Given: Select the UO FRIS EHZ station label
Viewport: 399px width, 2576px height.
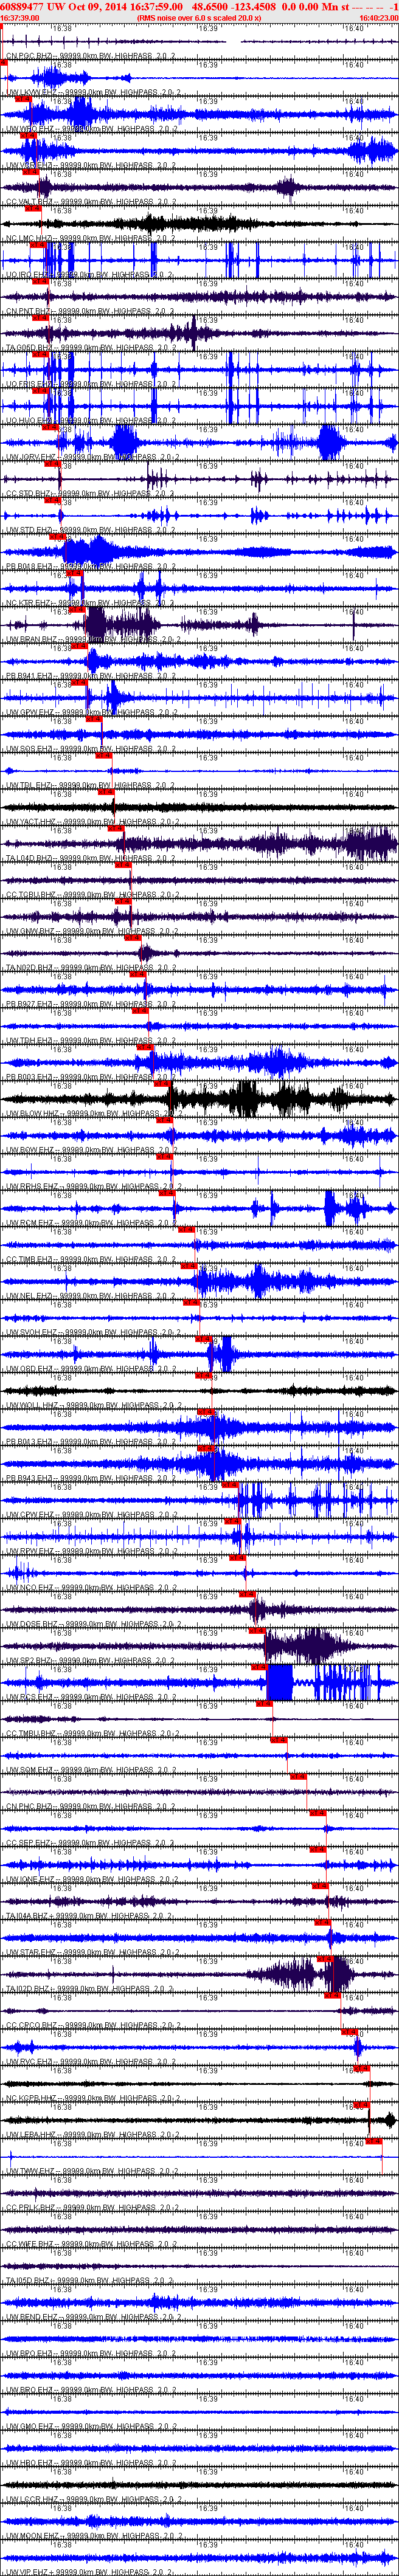Looking at the screenshot, I should point(91,384).
